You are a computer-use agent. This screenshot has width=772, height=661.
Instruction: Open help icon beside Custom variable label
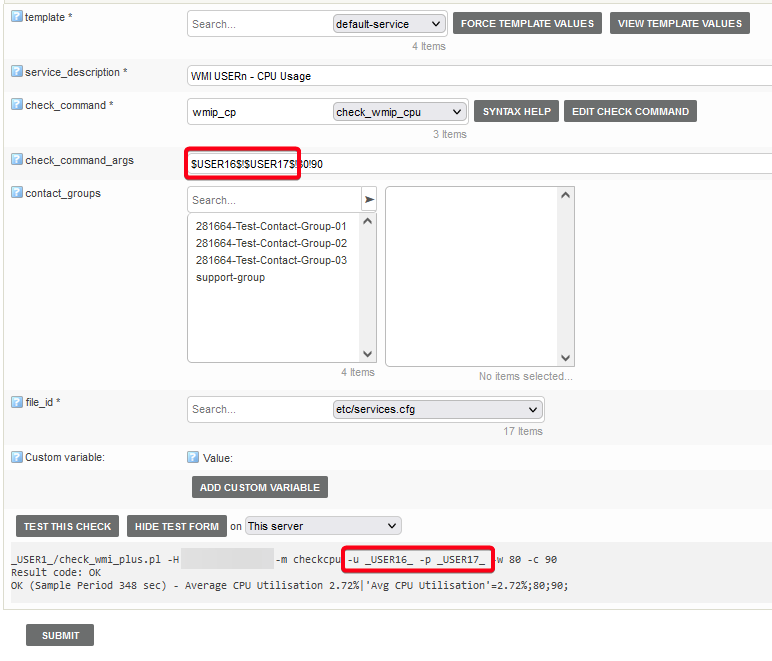click(17, 457)
